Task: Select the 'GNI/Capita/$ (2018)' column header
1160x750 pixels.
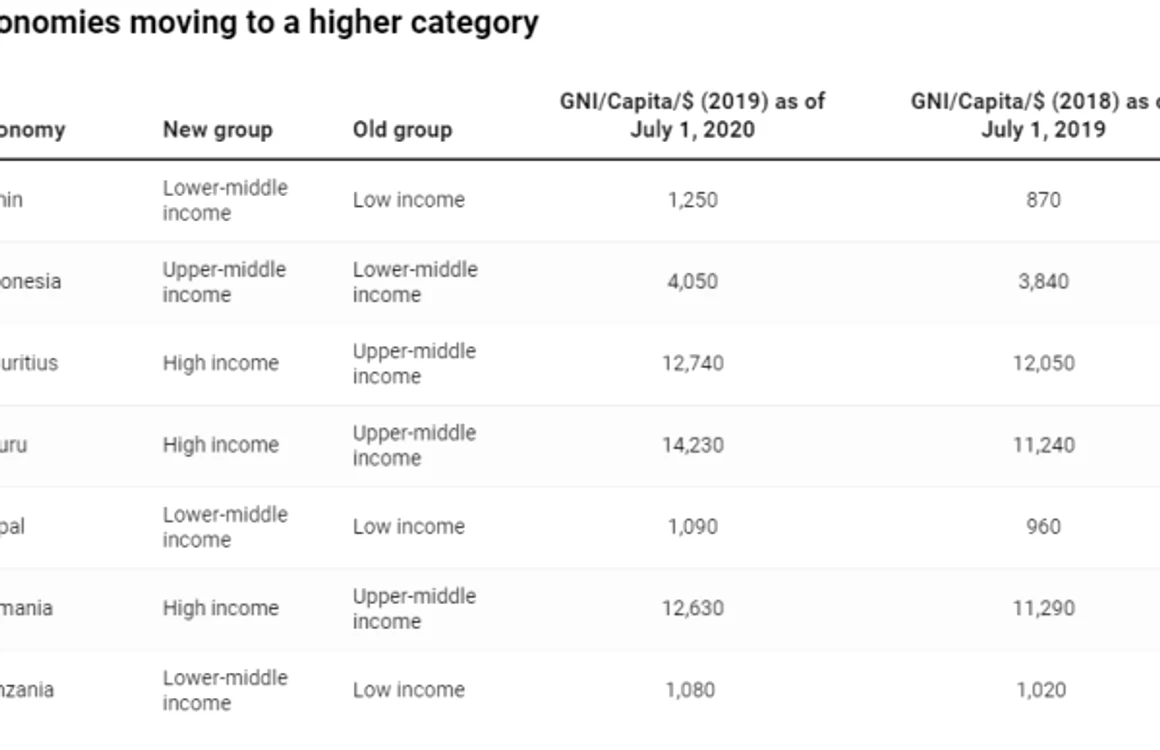Action: click(1035, 115)
